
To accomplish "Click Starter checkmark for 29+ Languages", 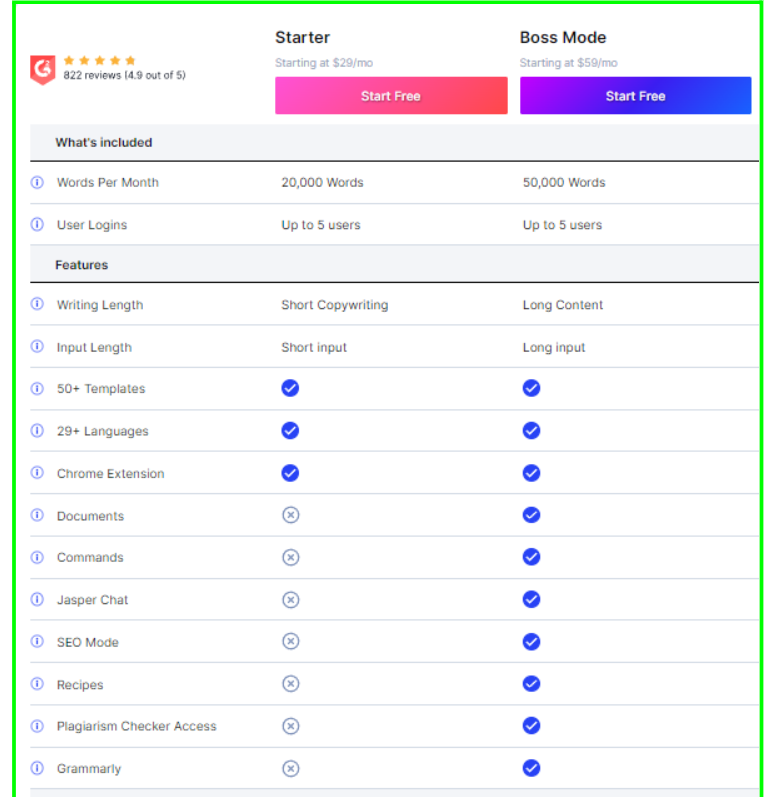I will tap(290, 431).
